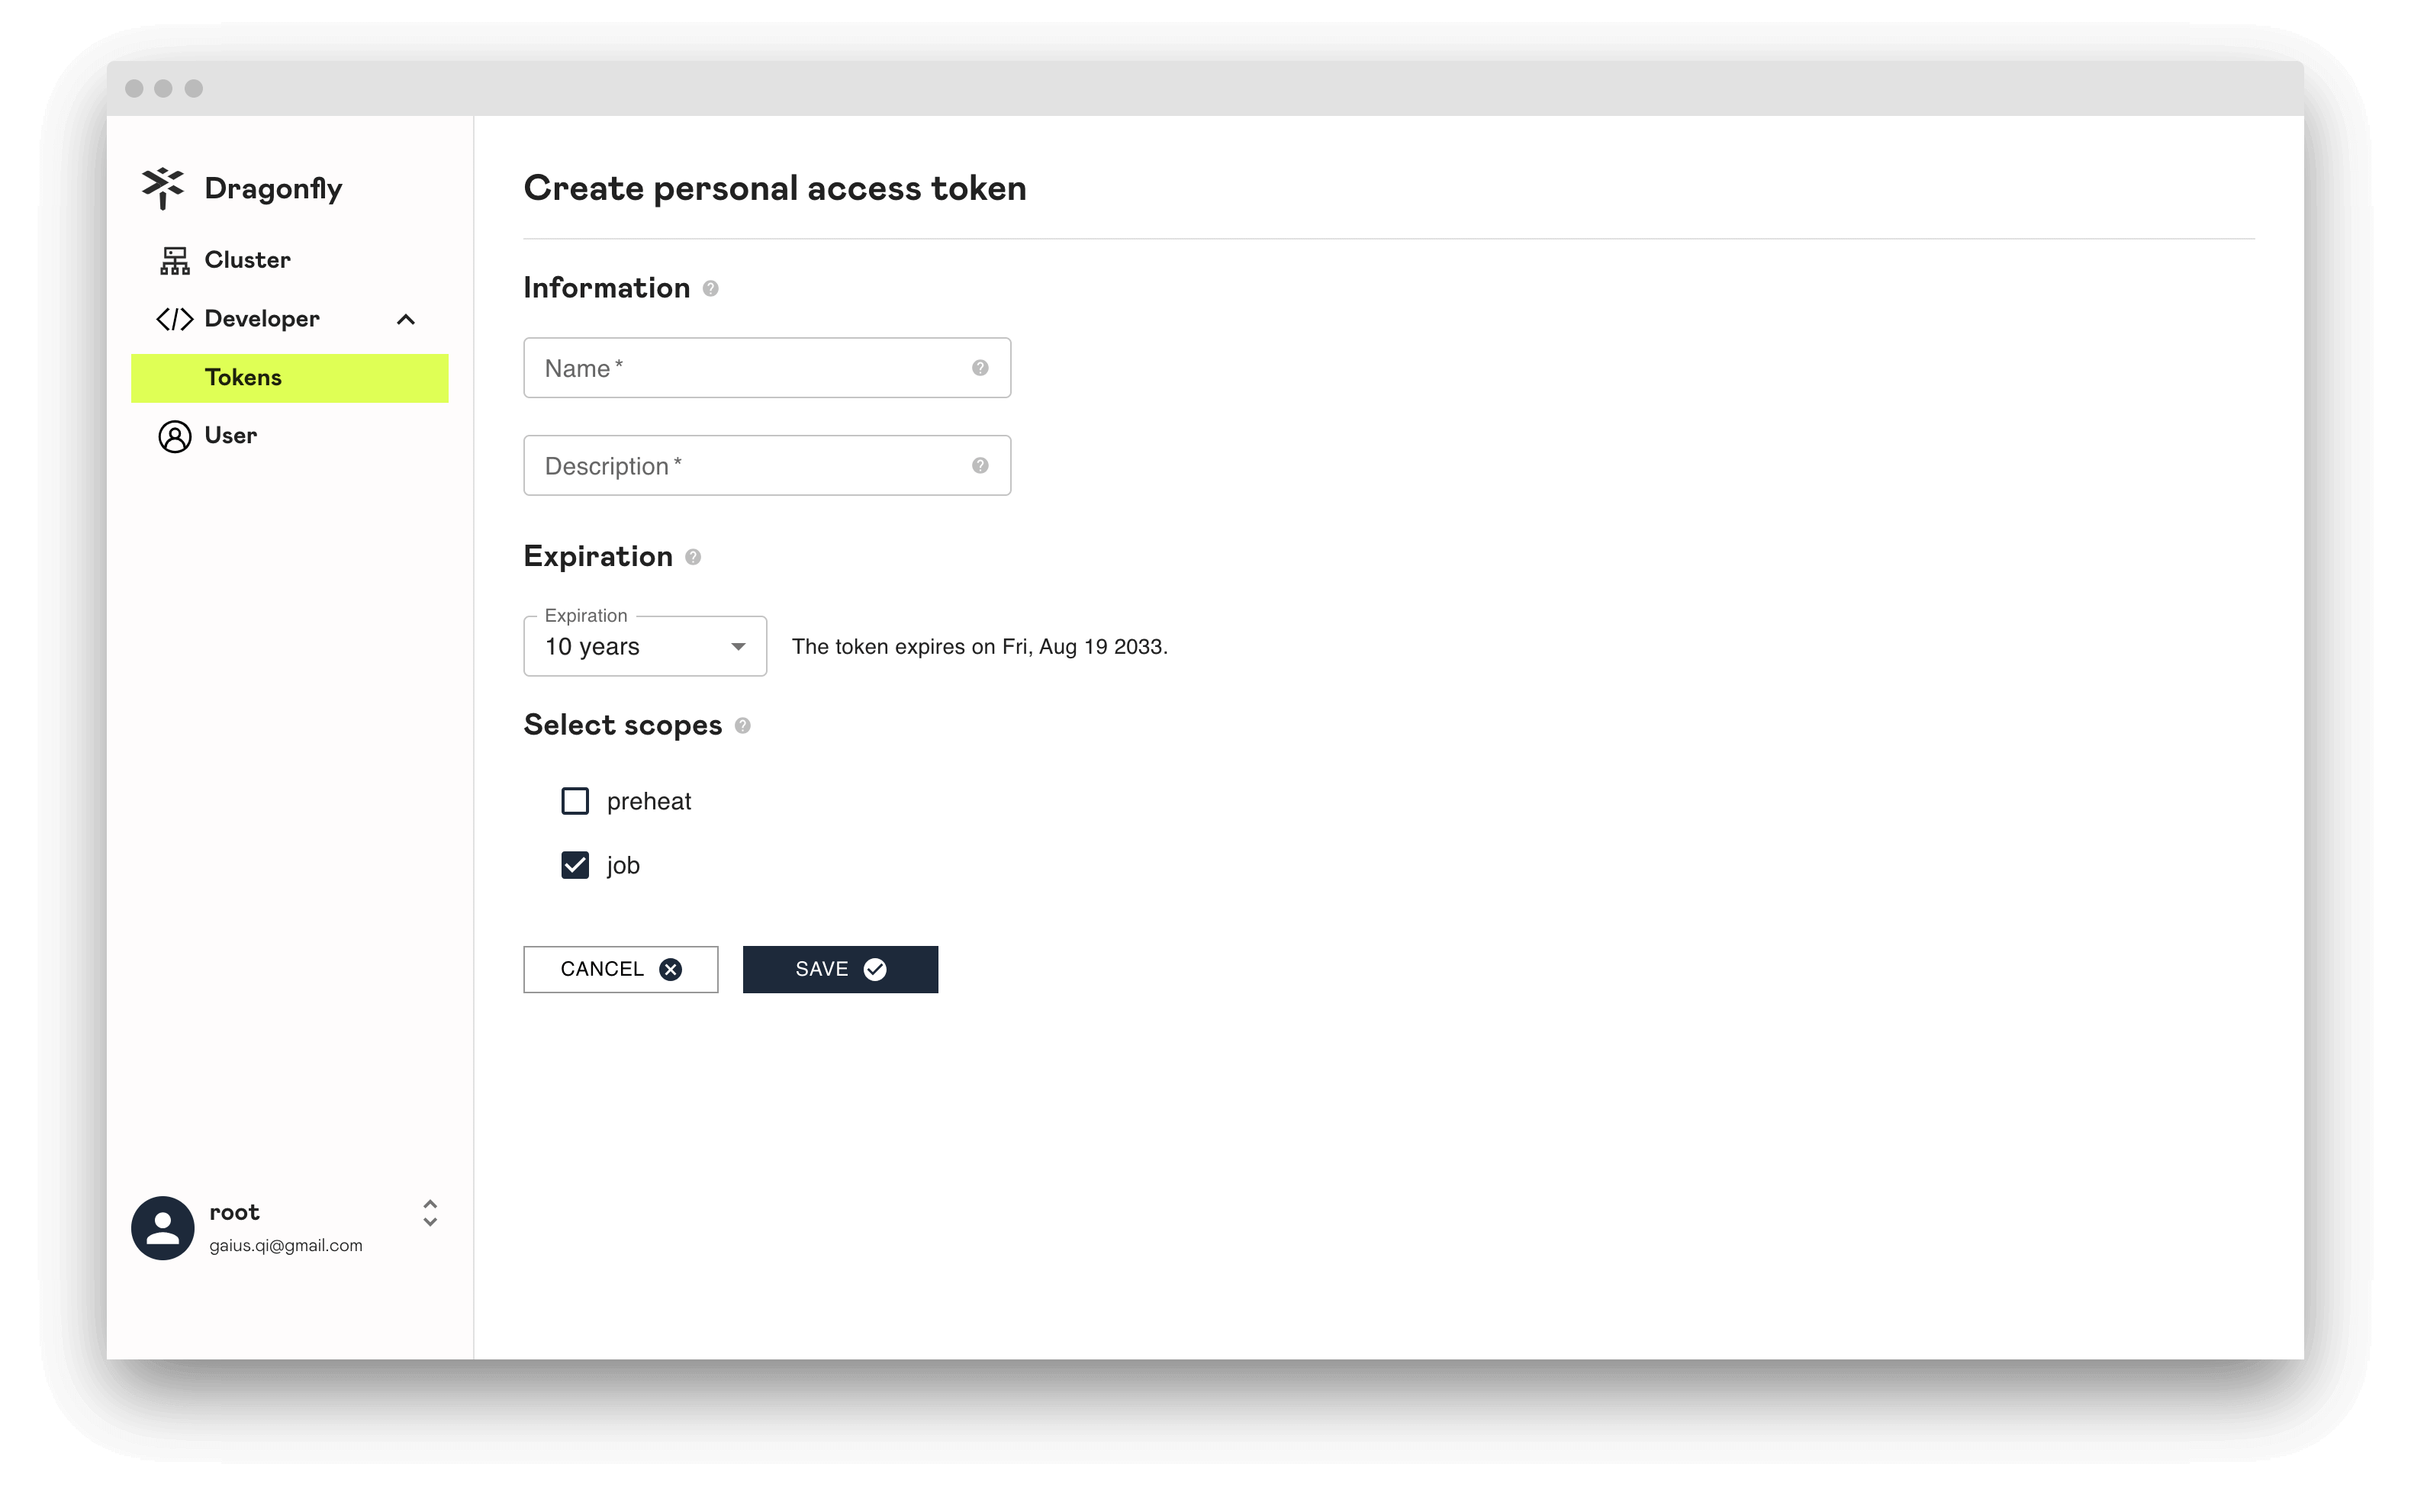The image size is (2411, 1512).
Task: Click the Dragonfly logo icon
Action: 163,188
